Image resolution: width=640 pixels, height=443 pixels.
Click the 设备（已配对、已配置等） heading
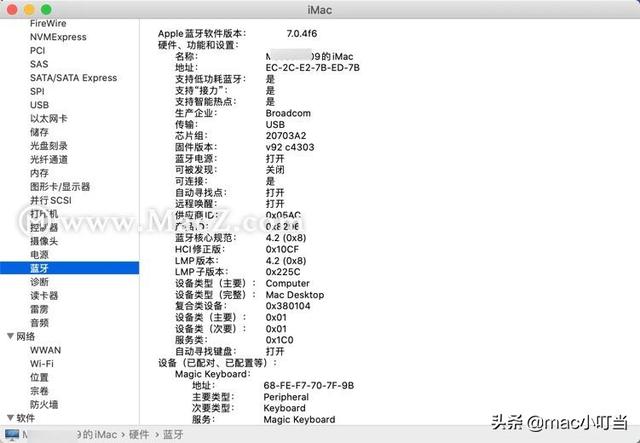coord(217,363)
